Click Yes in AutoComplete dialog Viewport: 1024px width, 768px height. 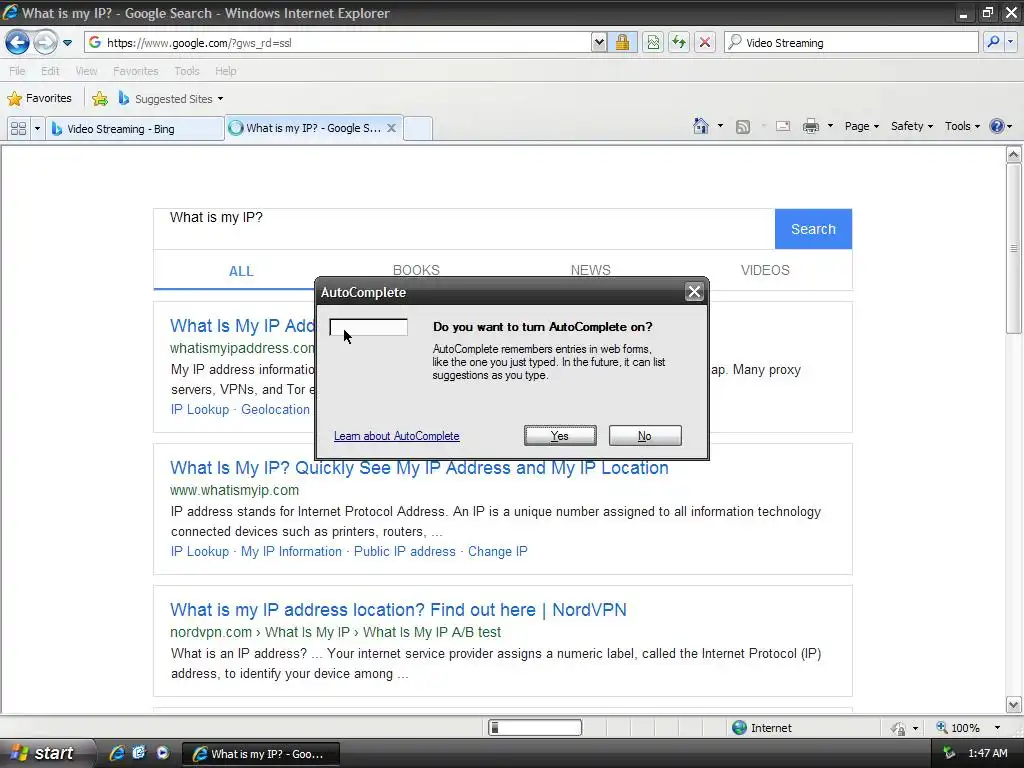tap(560, 436)
